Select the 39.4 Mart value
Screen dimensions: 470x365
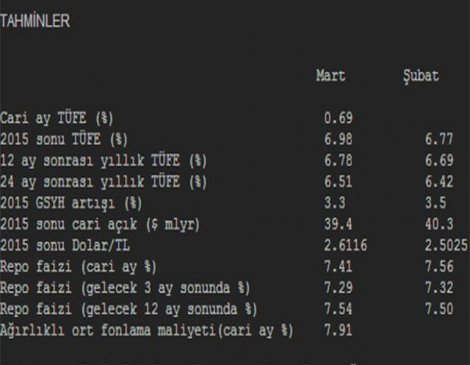pyautogui.click(x=338, y=224)
